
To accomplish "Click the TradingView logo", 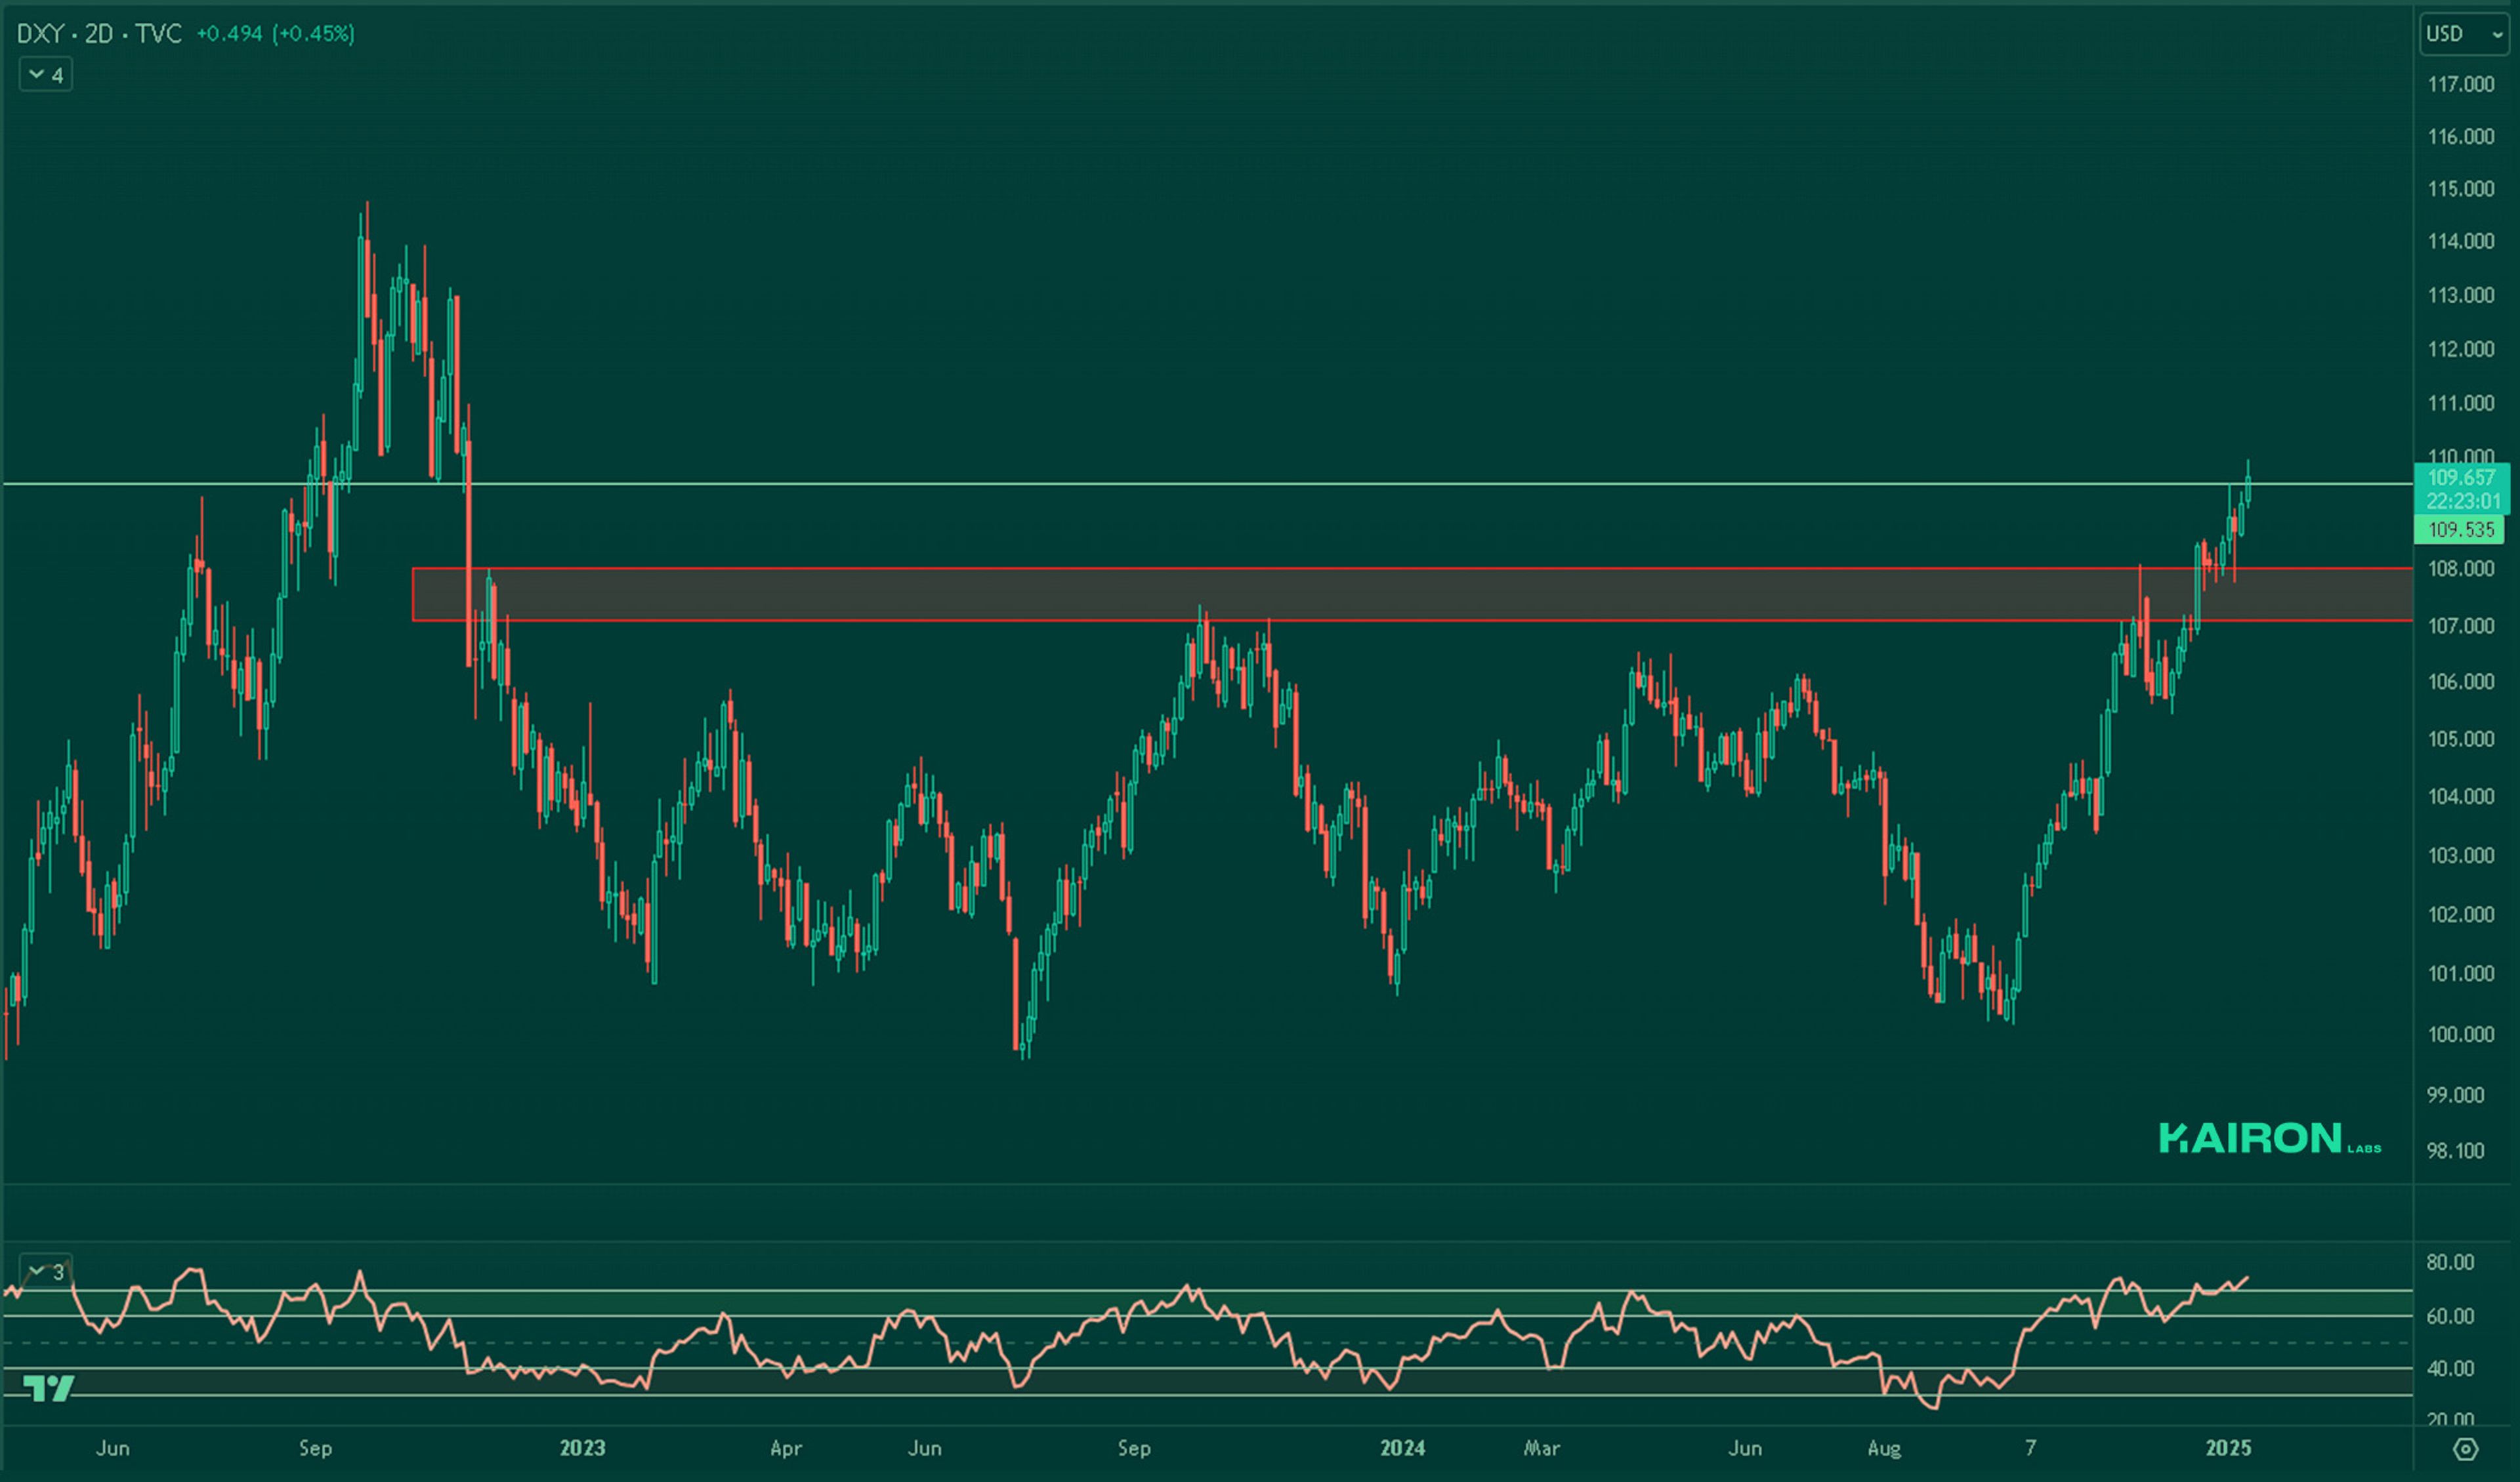I will coord(48,1388).
